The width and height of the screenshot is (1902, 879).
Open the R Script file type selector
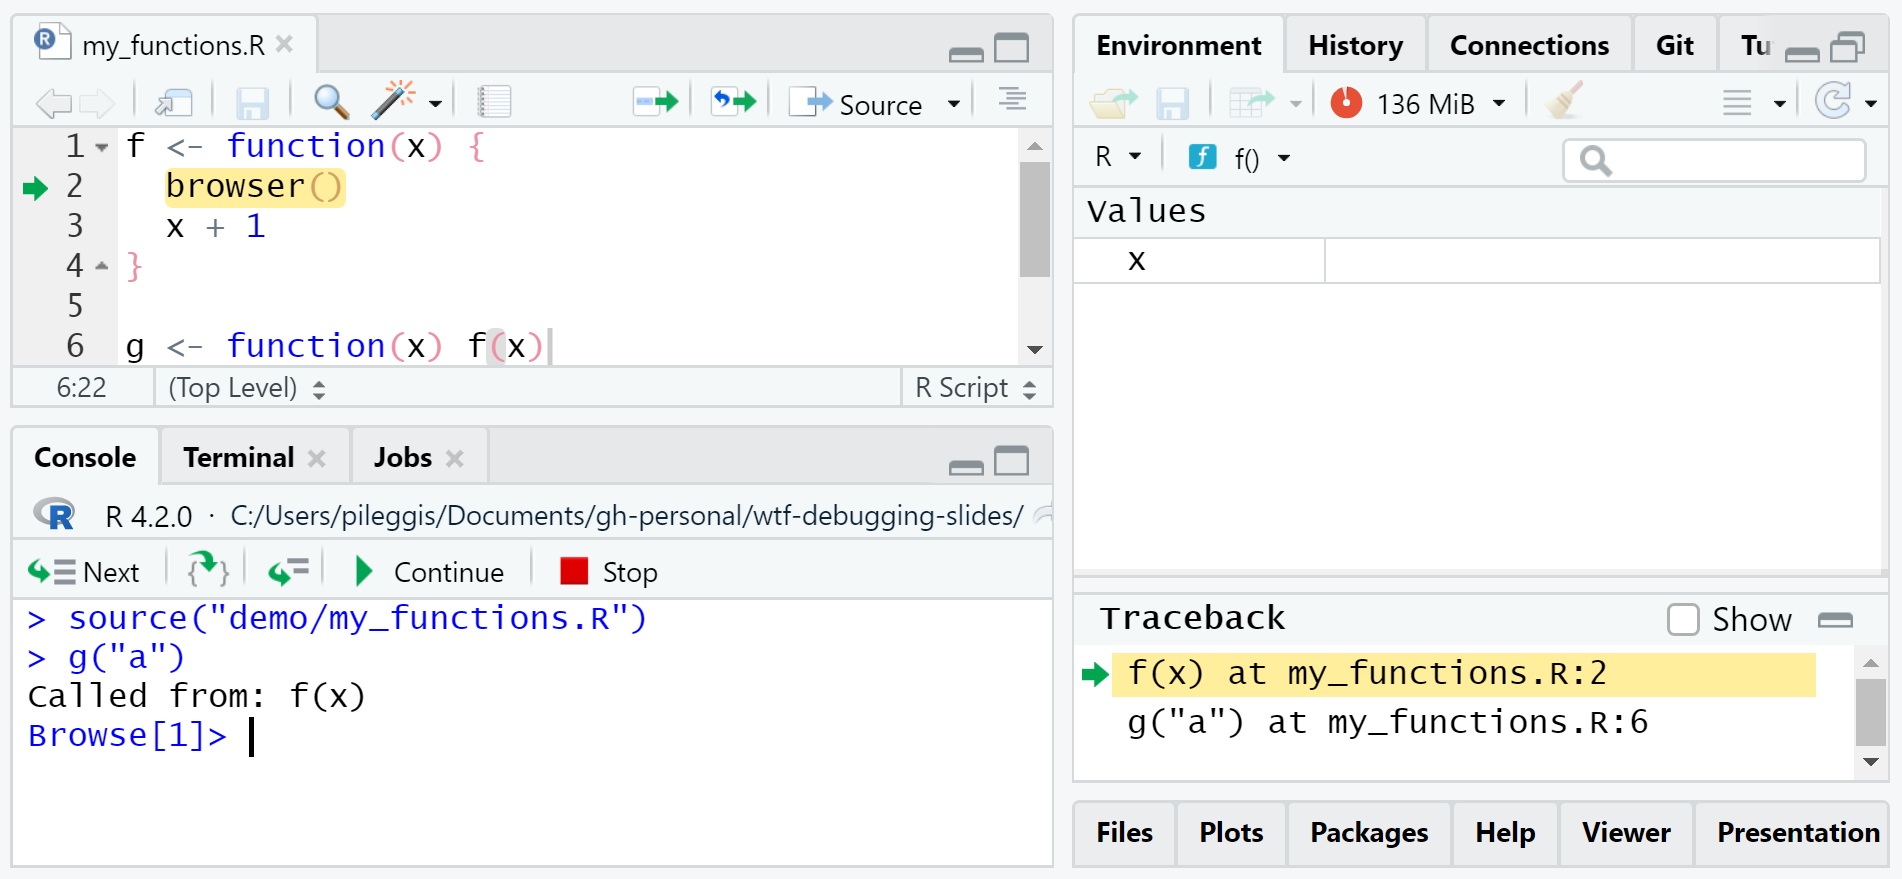click(975, 388)
